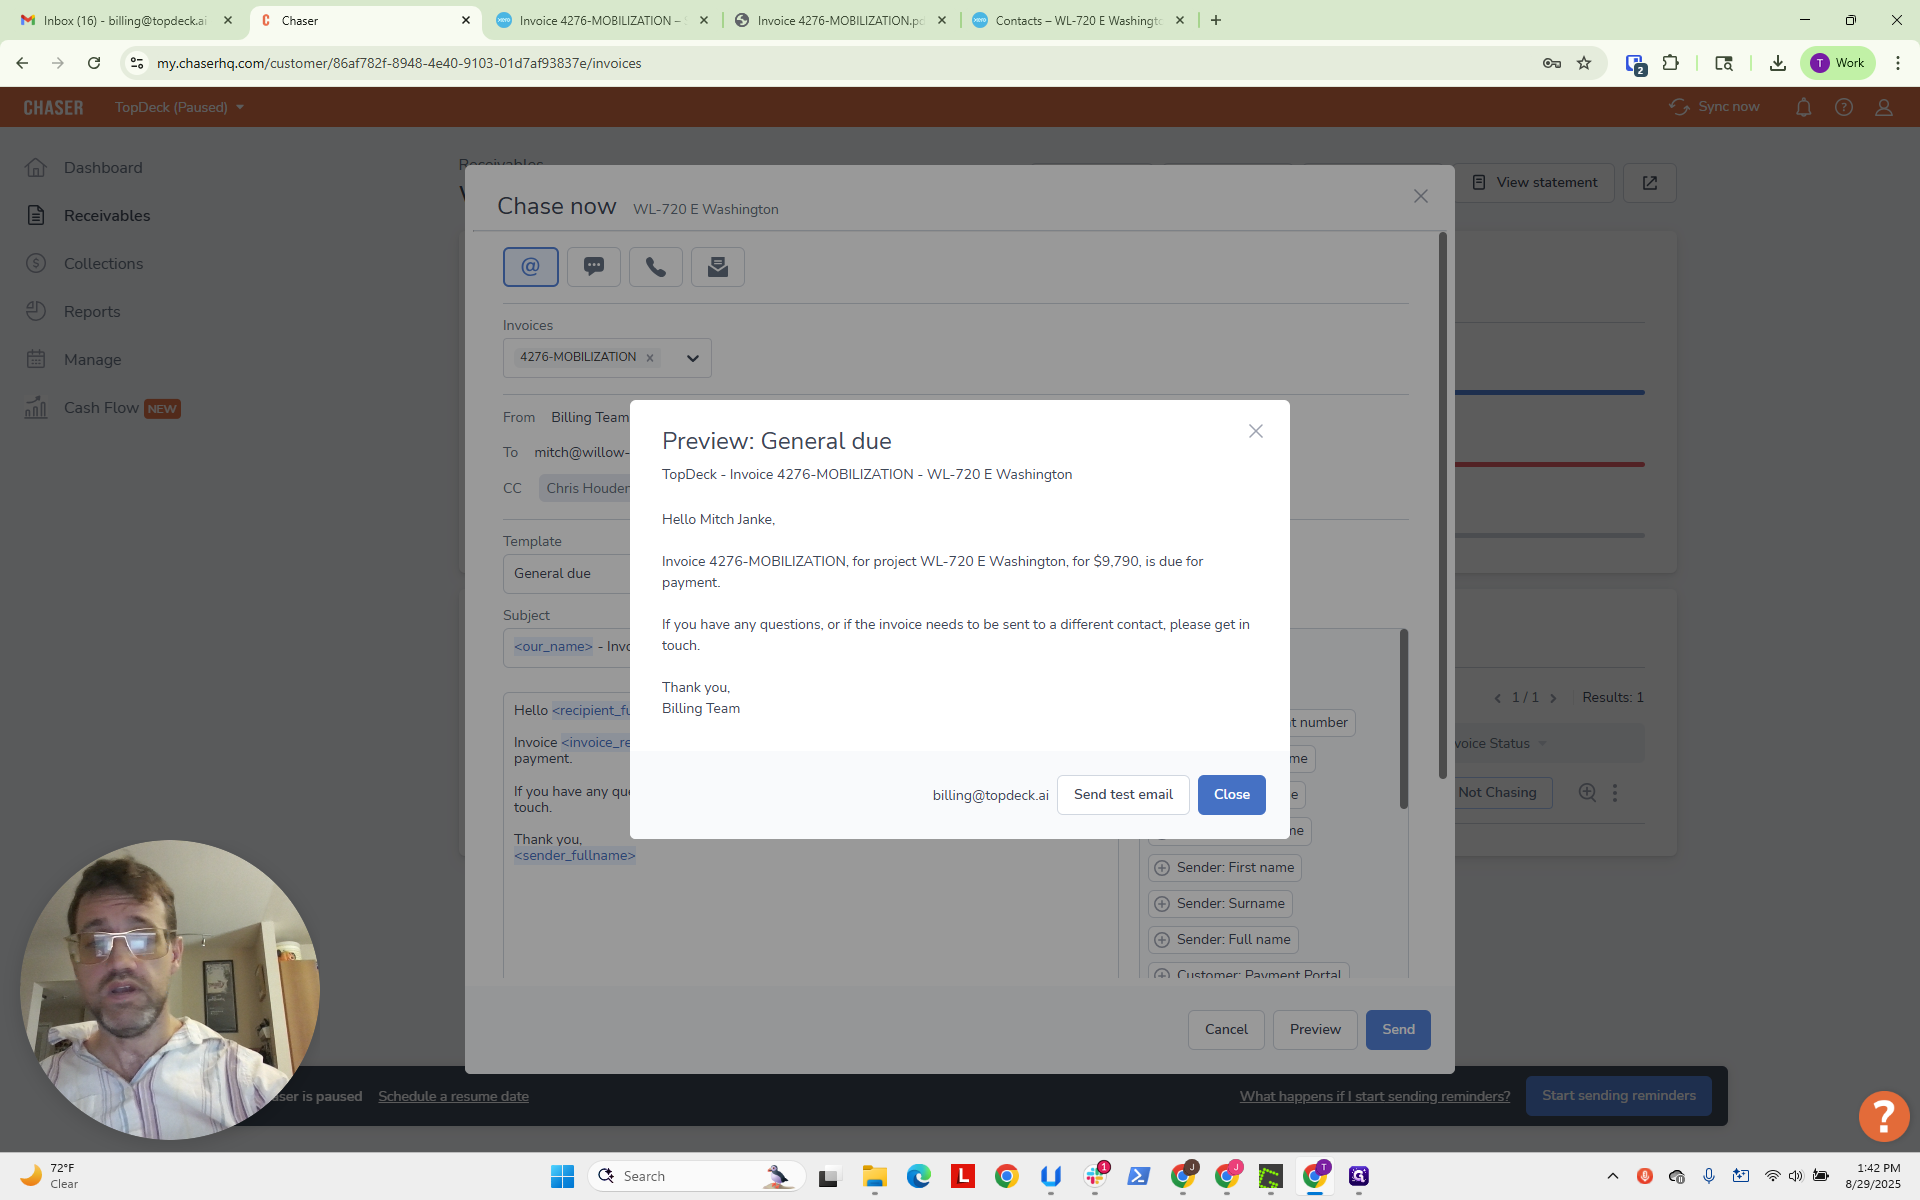Add the Sender: First name placeholder
1920x1200 pixels.
(x=1225, y=868)
